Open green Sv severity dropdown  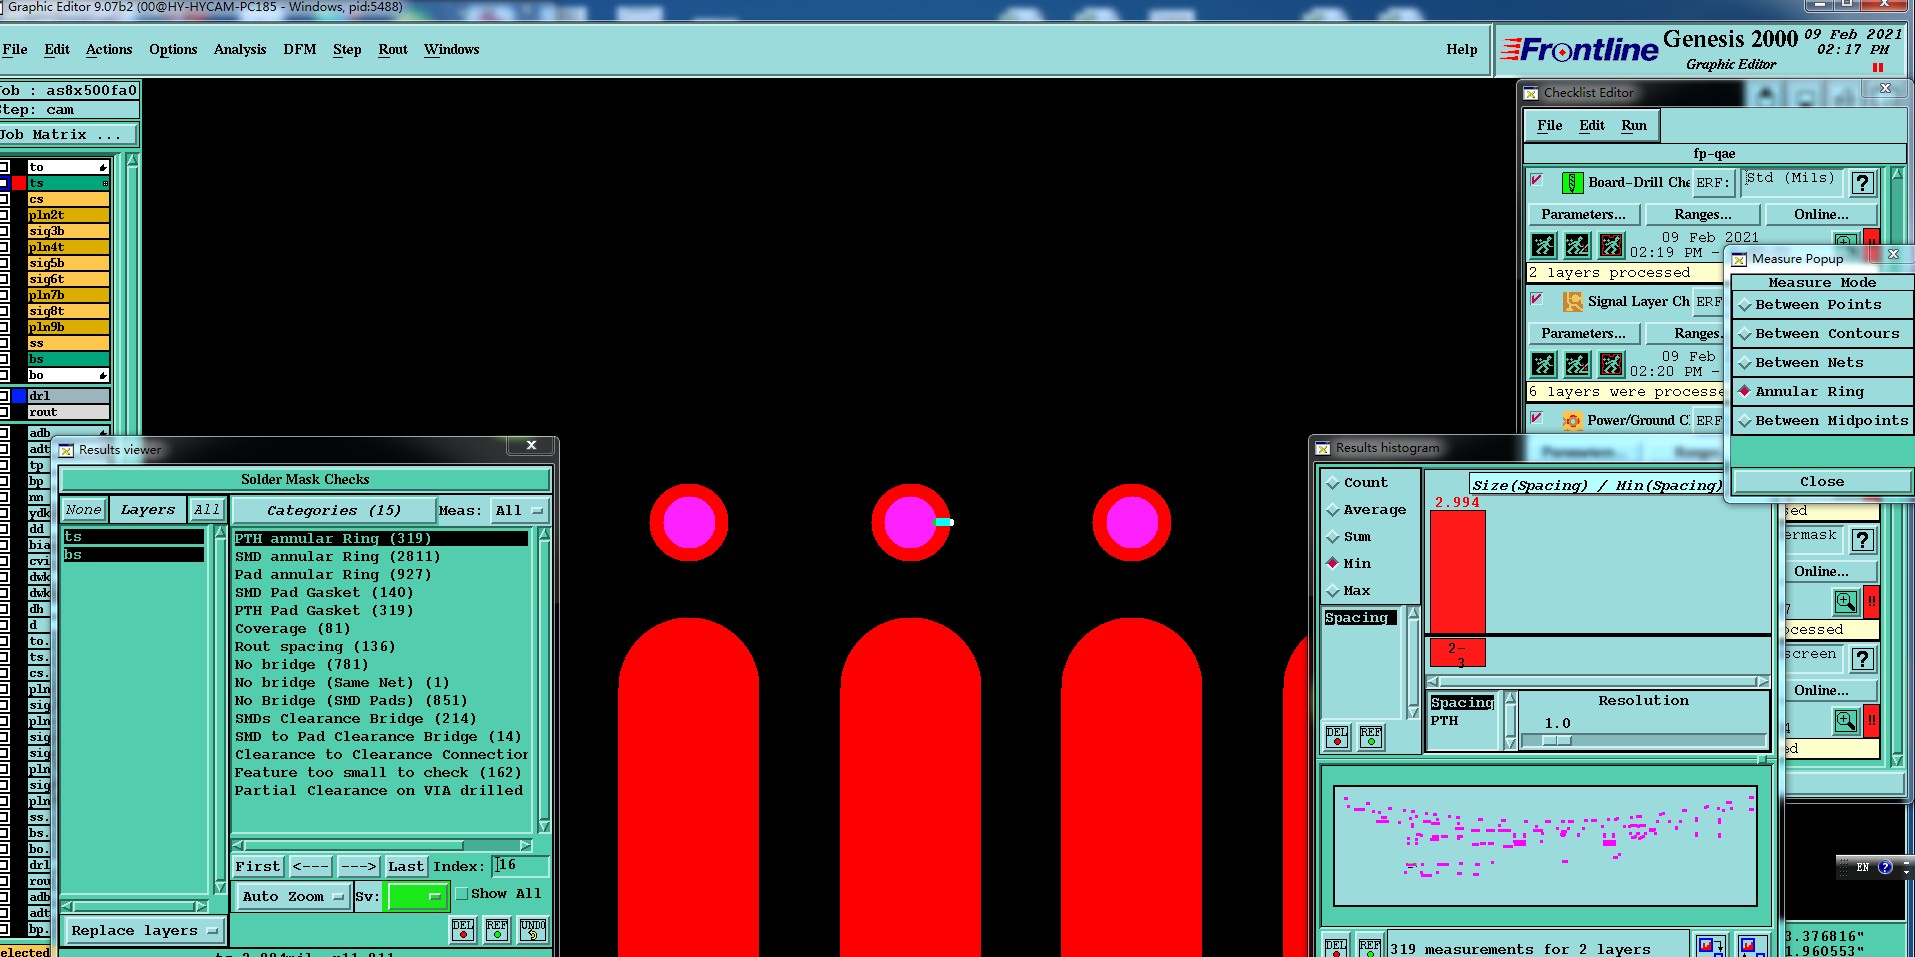416,897
